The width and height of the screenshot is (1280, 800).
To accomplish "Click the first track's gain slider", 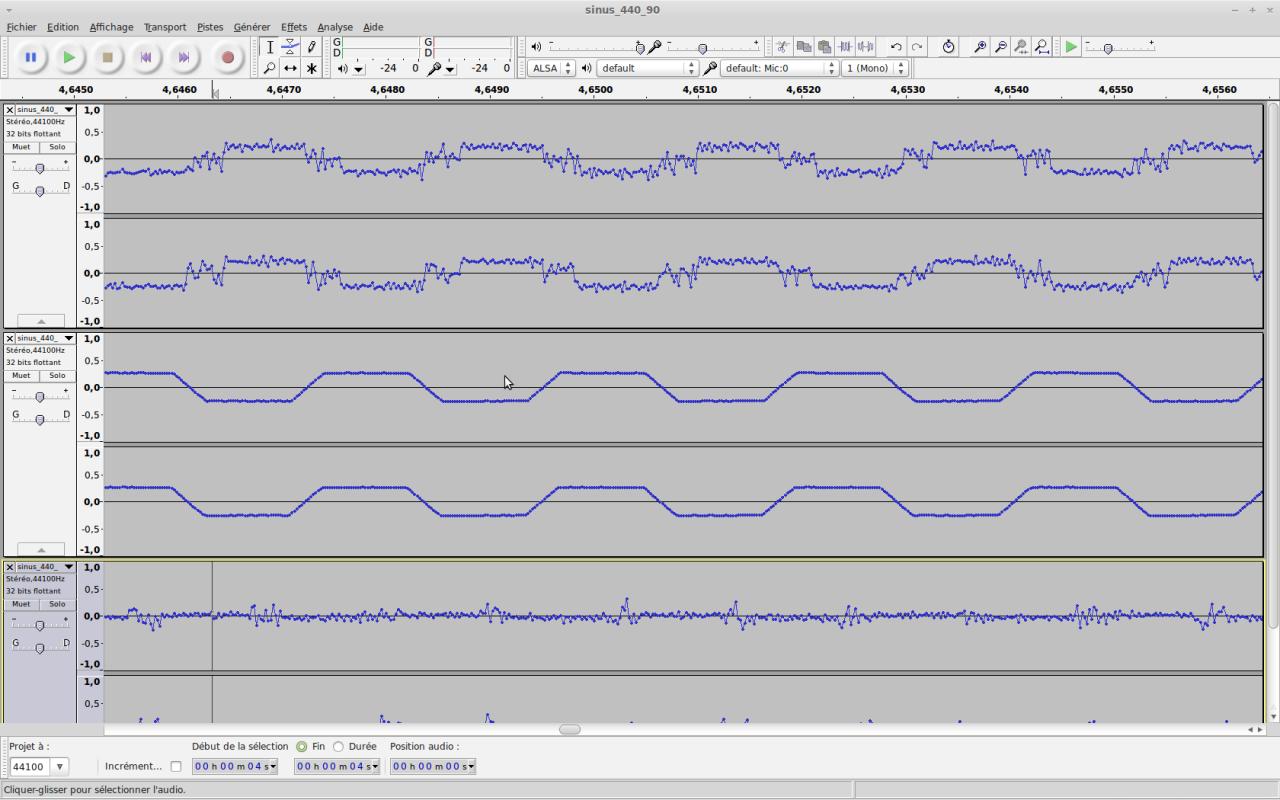I will [40, 168].
